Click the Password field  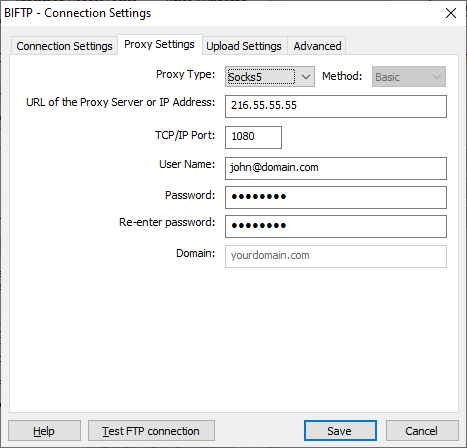336,197
